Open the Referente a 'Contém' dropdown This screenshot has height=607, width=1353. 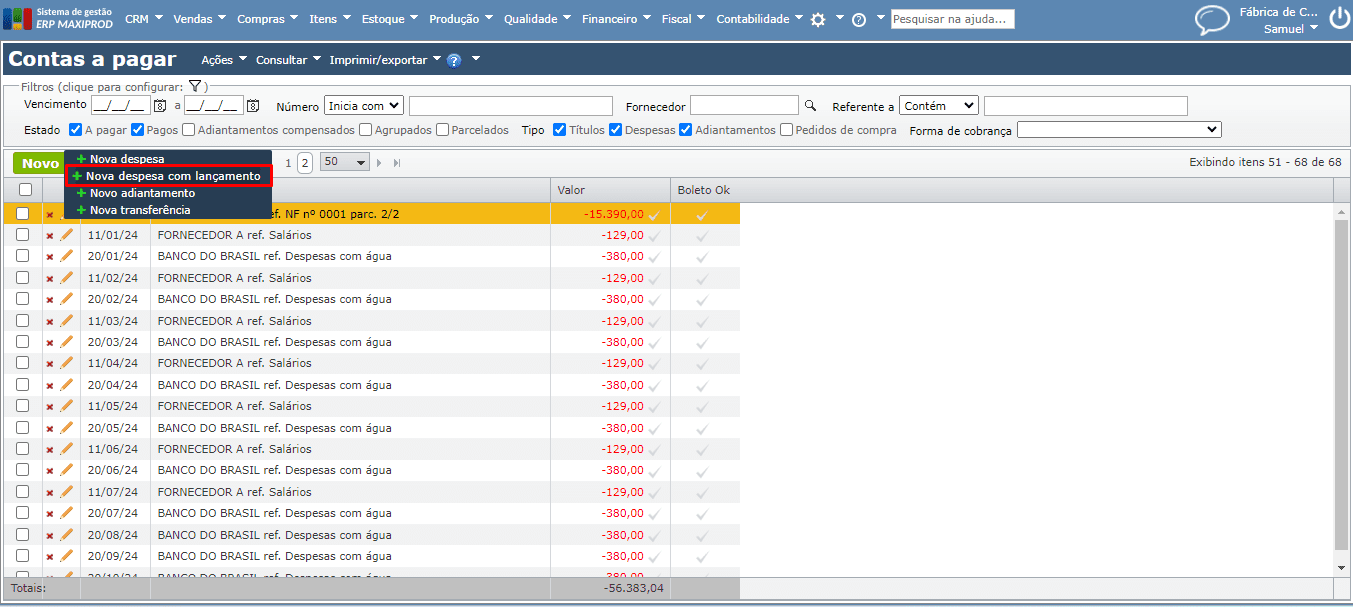(939, 106)
